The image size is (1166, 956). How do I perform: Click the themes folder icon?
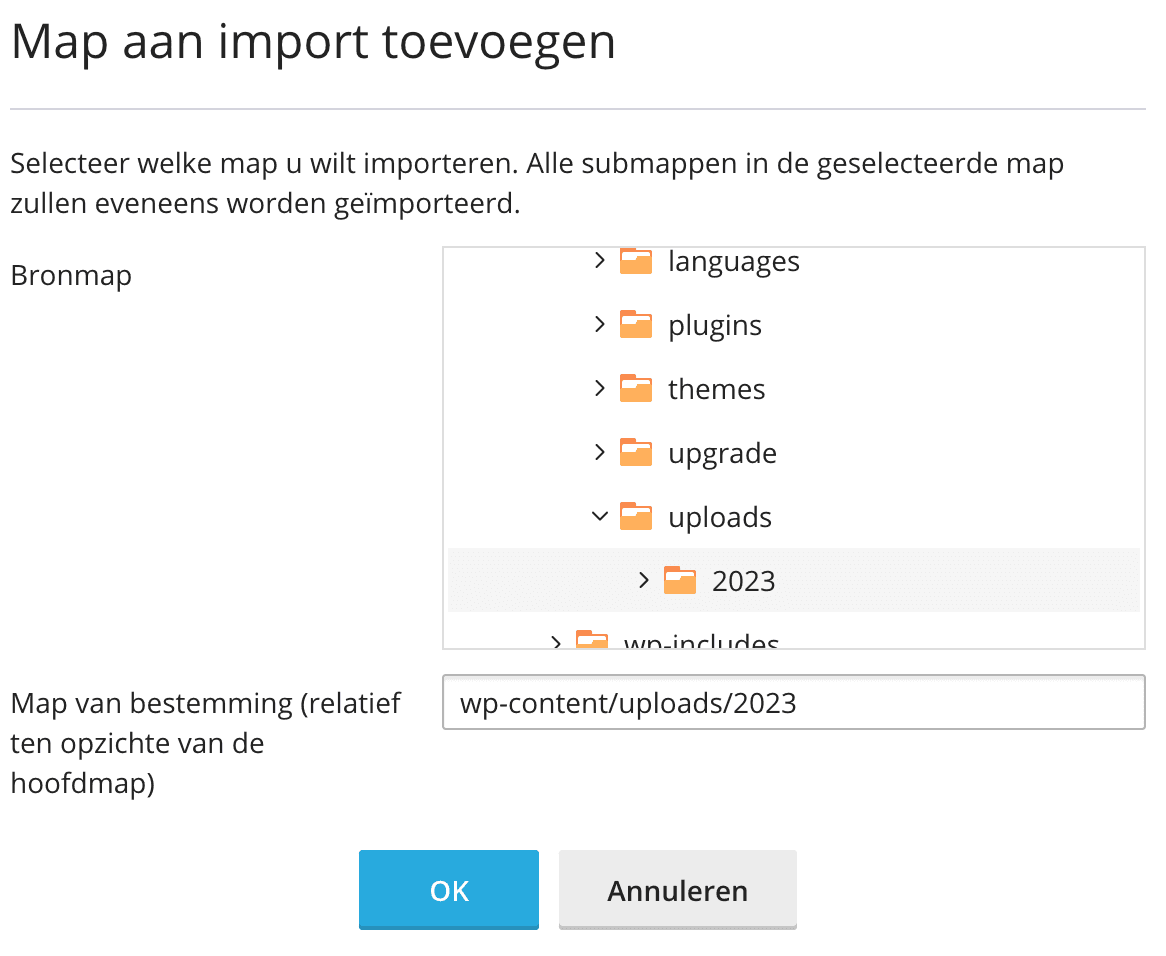pyautogui.click(x=636, y=389)
